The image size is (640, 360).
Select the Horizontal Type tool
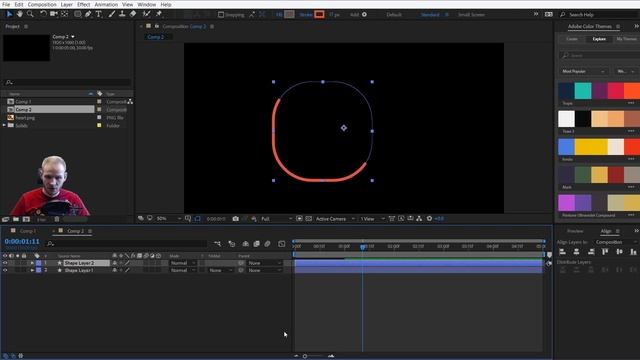click(x=99, y=14)
